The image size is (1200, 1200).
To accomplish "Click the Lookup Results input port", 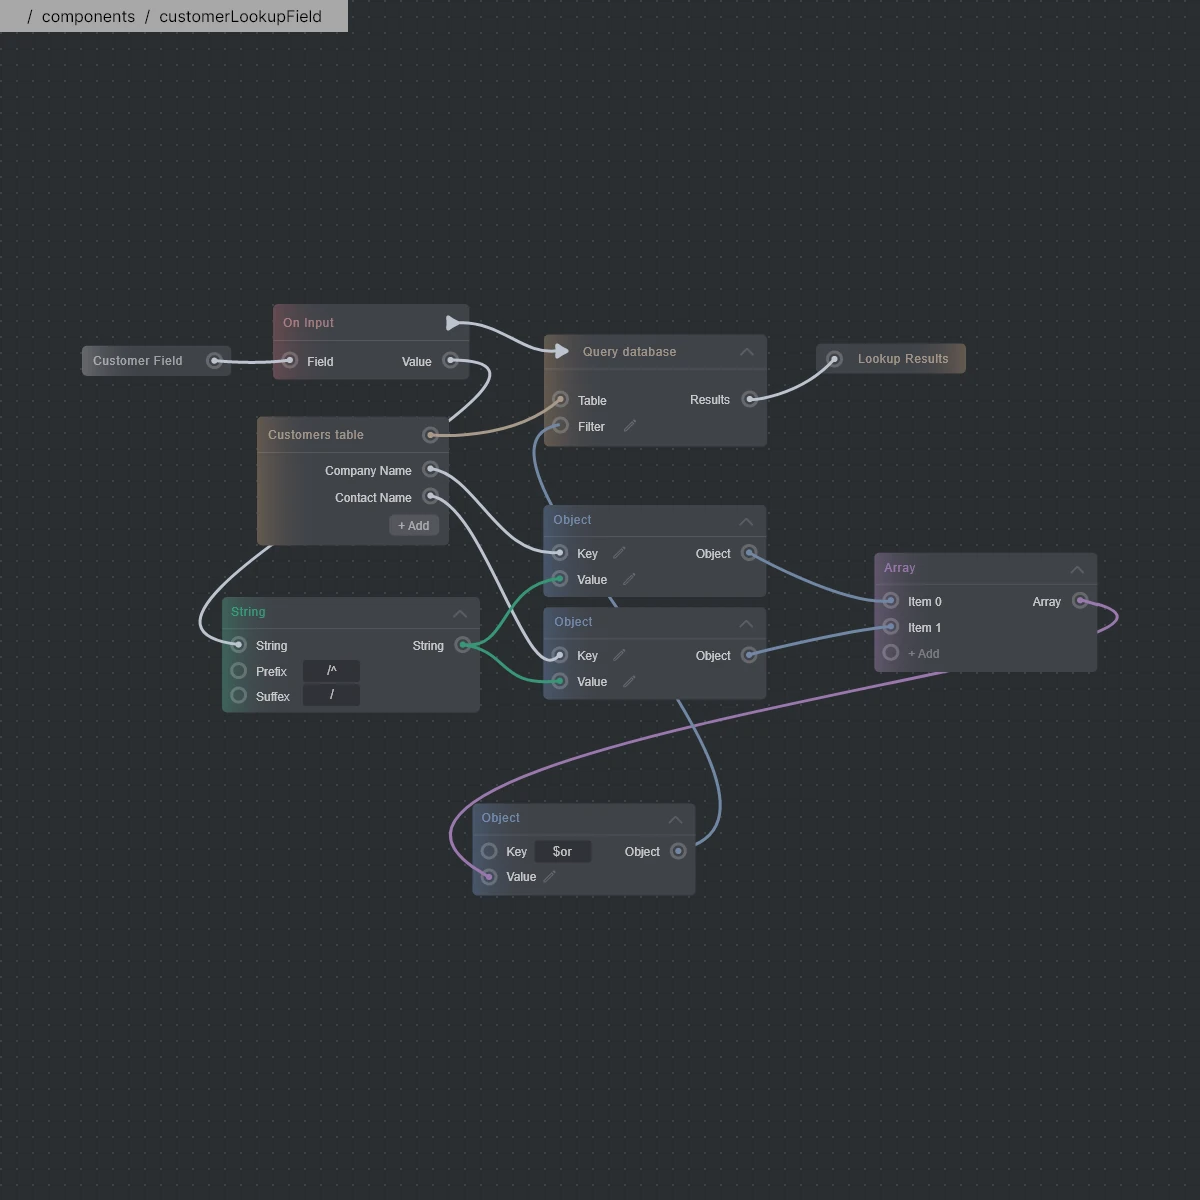I will pyautogui.click(x=834, y=359).
